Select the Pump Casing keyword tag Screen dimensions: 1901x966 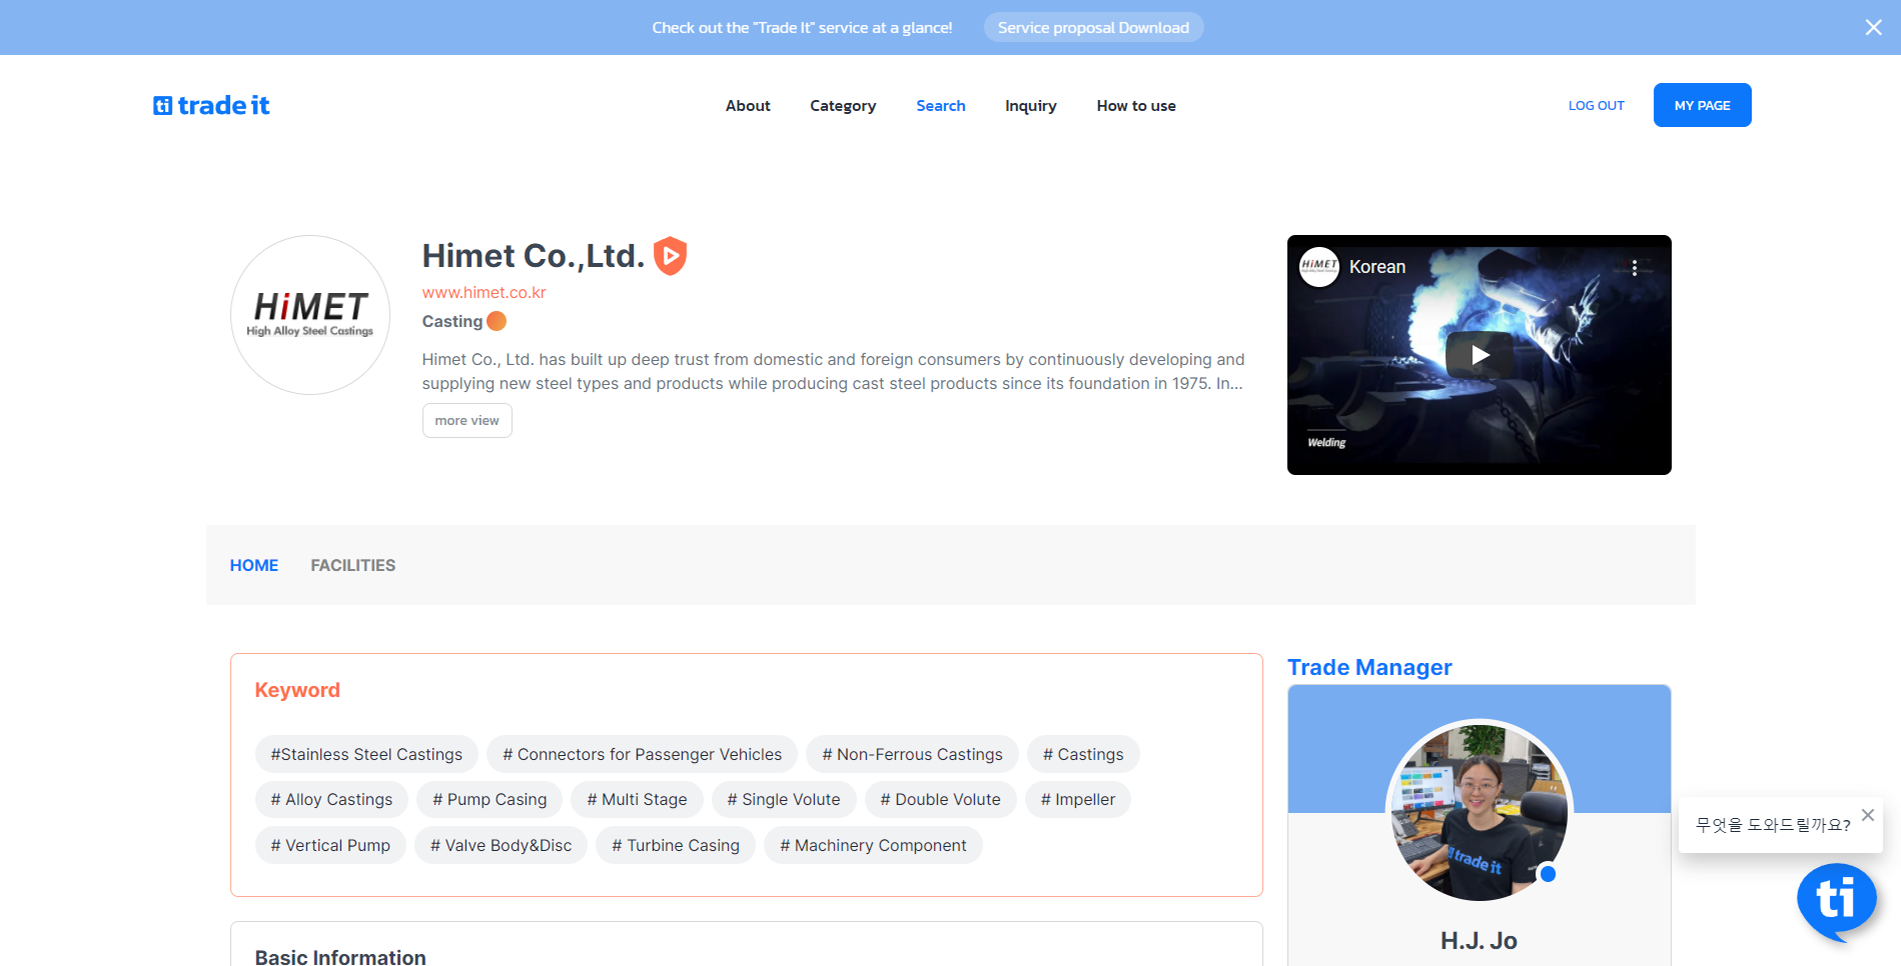[490, 799]
